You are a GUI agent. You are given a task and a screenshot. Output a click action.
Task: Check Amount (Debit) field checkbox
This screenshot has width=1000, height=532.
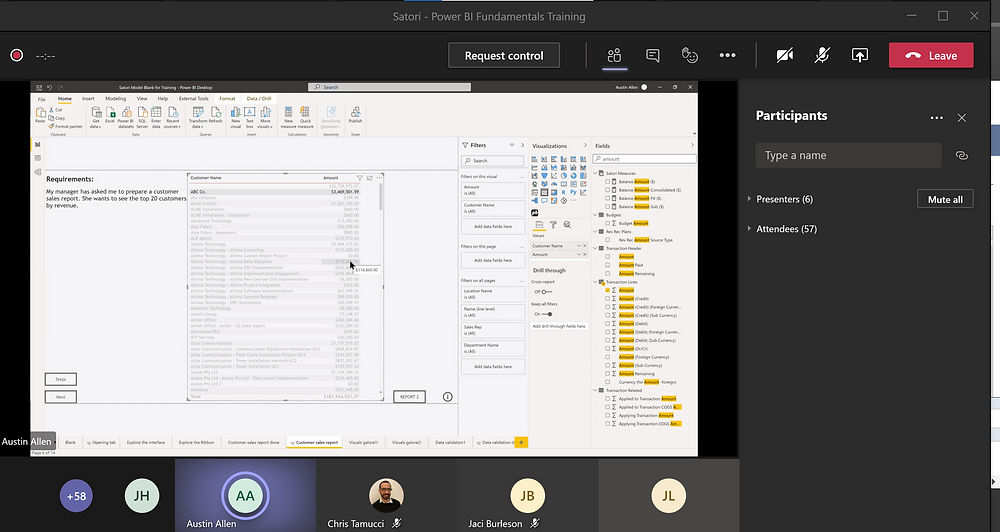[x=608, y=323]
